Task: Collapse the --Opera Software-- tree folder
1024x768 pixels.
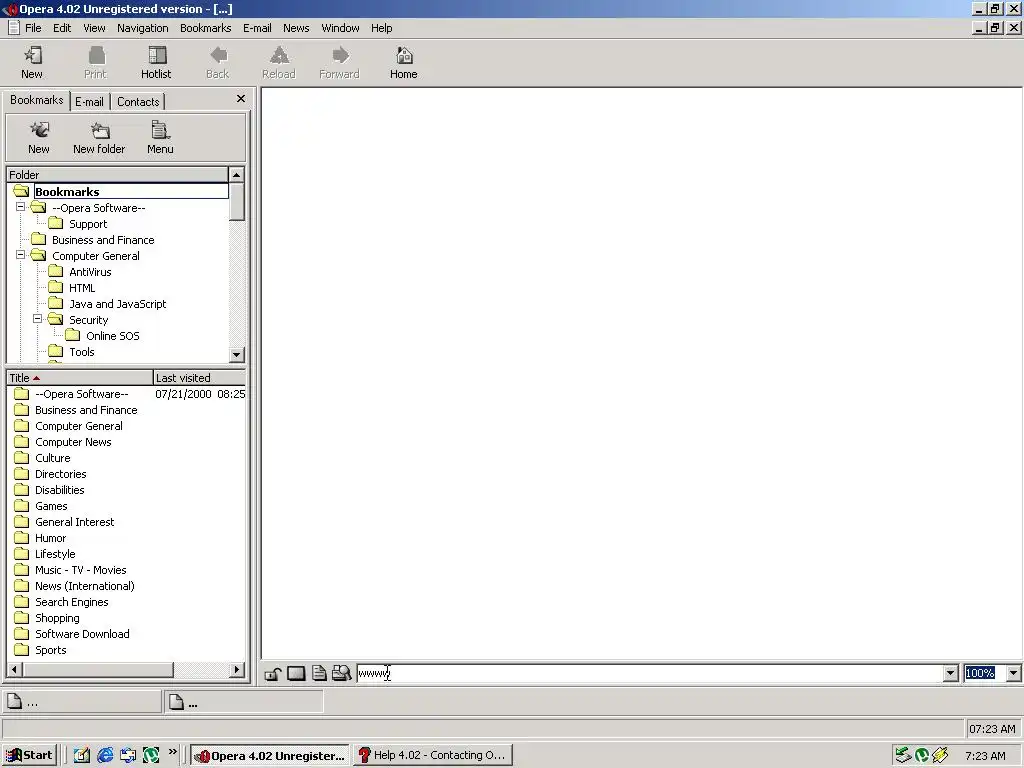Action: point(20,207)
